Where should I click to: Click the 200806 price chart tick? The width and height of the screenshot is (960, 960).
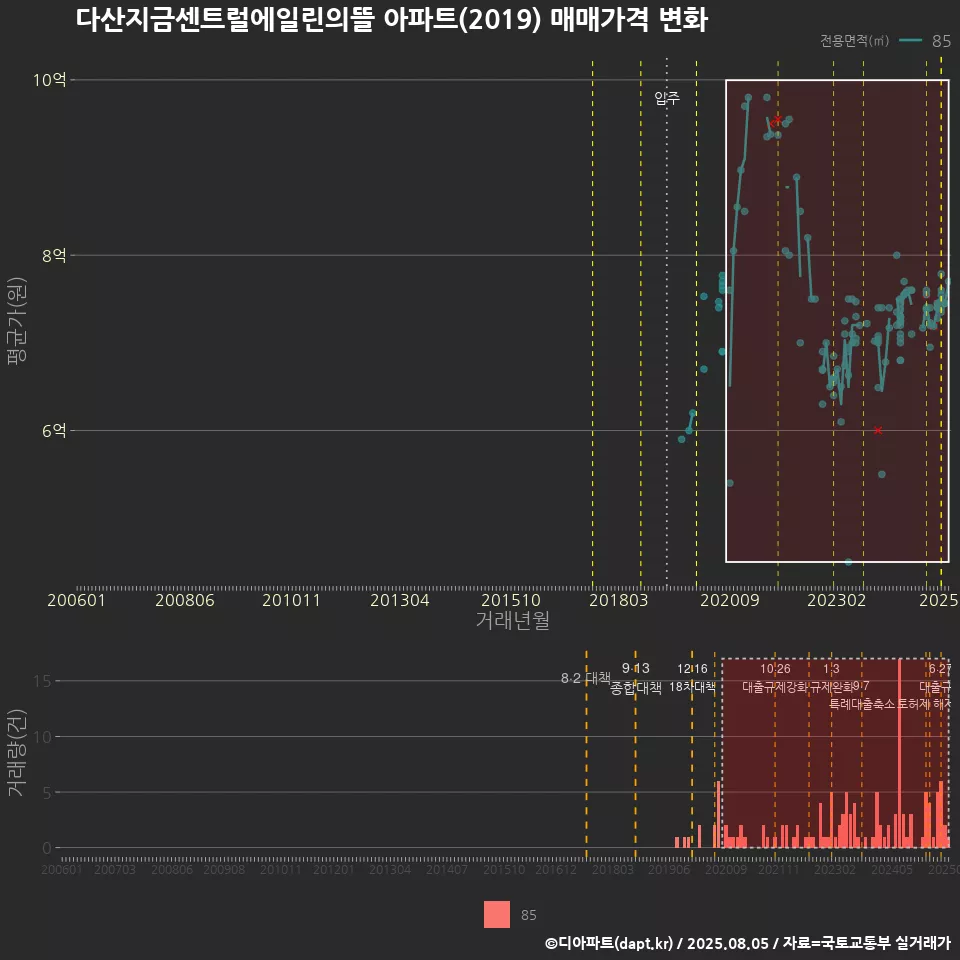[x=185, y=600]
